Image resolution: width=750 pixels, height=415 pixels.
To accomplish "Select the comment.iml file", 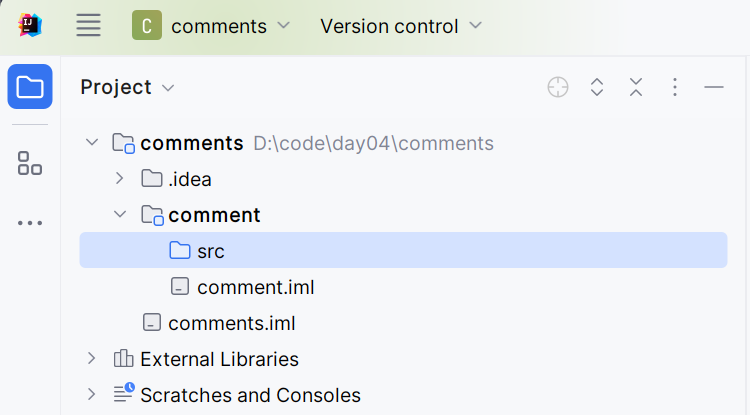I will tap(255, 287).
